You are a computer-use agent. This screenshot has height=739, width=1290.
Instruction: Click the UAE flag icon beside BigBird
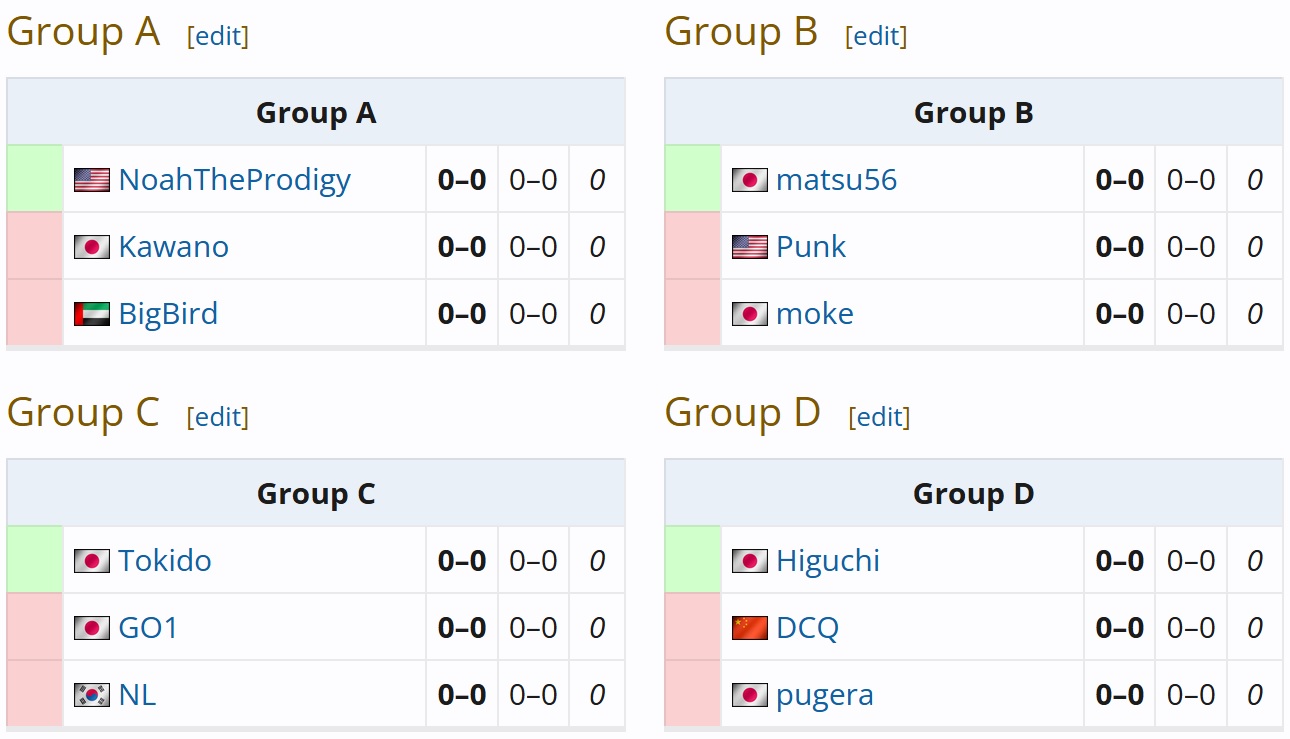coord(92,314)
